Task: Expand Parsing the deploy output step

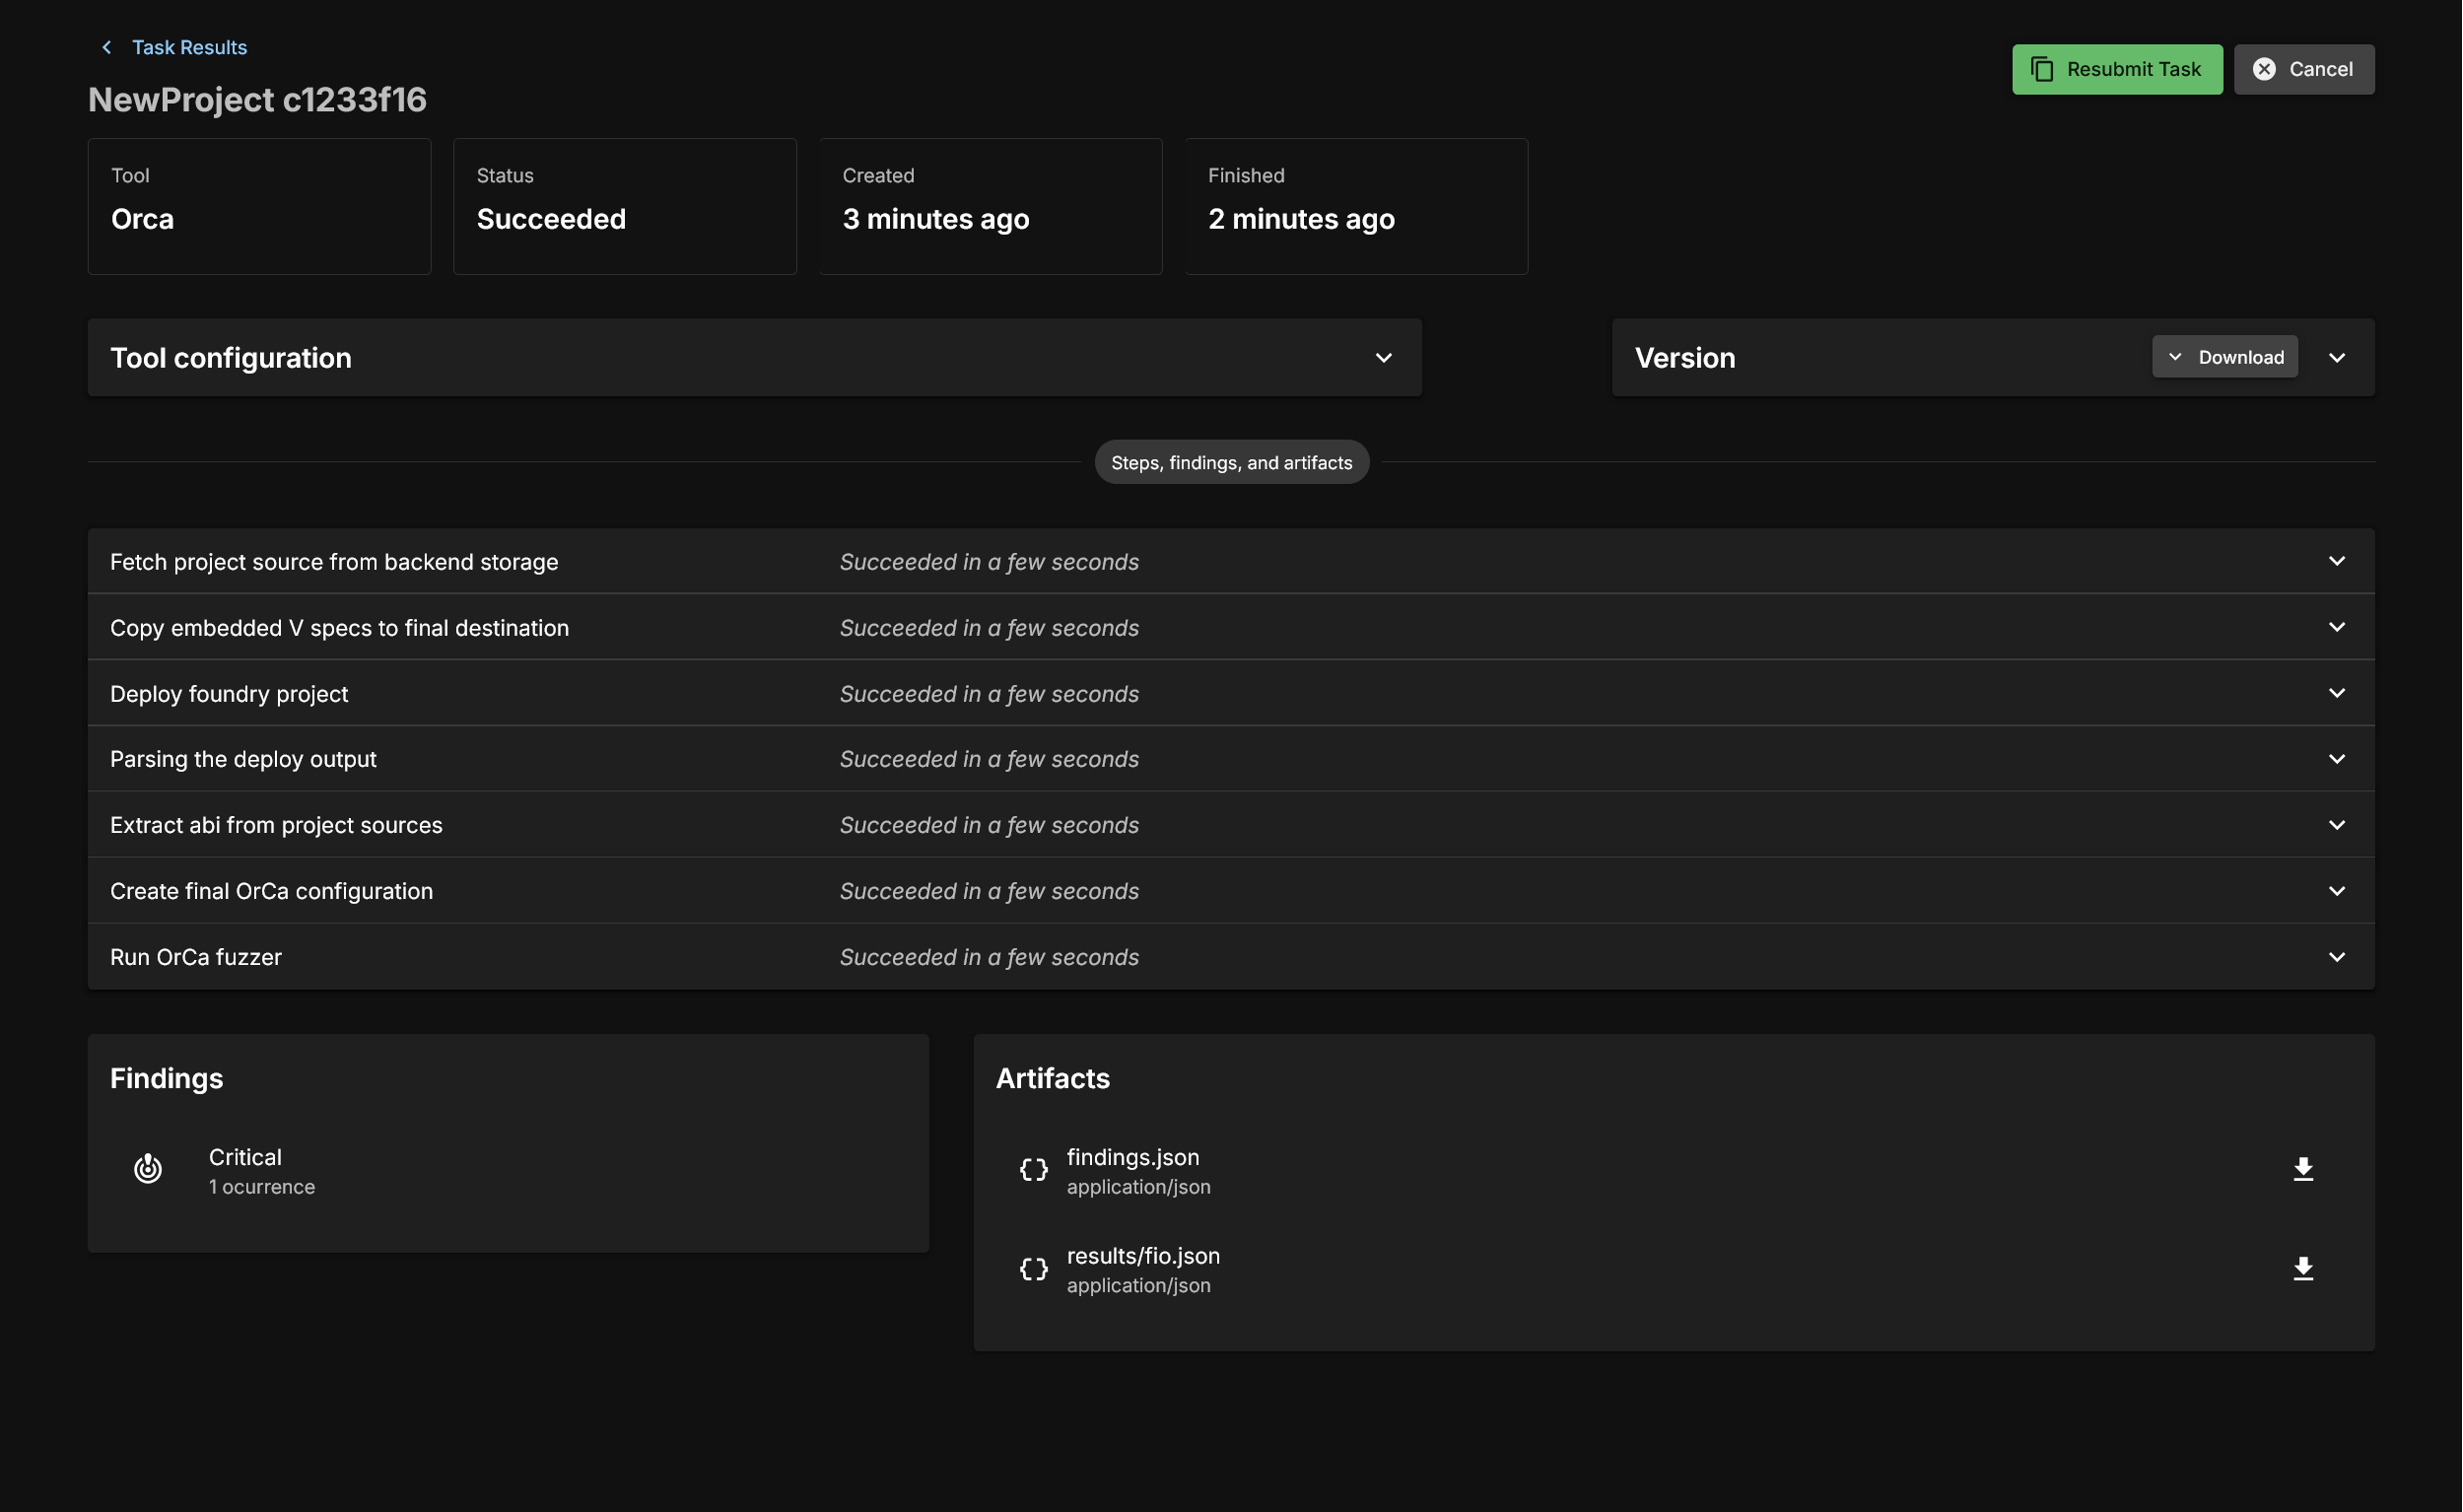Action: 2337,759
